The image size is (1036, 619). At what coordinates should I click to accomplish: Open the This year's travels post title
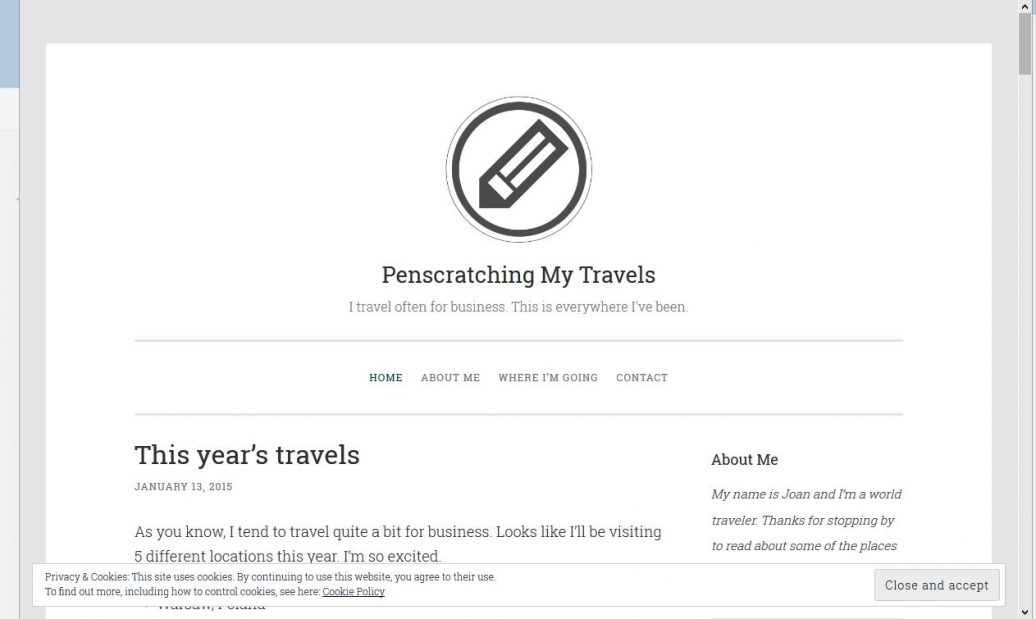point(247,455)
